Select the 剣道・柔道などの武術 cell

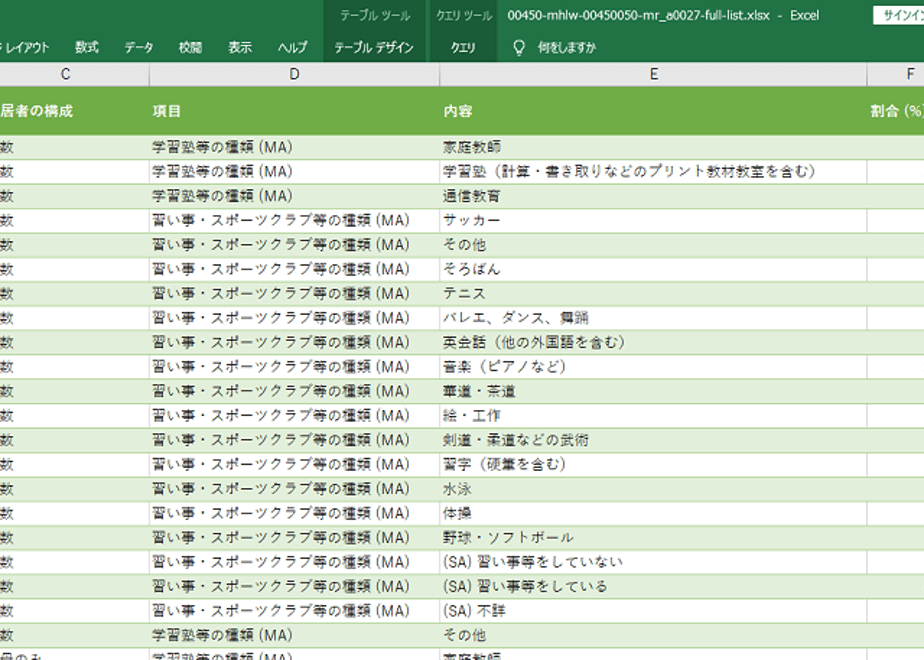(653, 440)
